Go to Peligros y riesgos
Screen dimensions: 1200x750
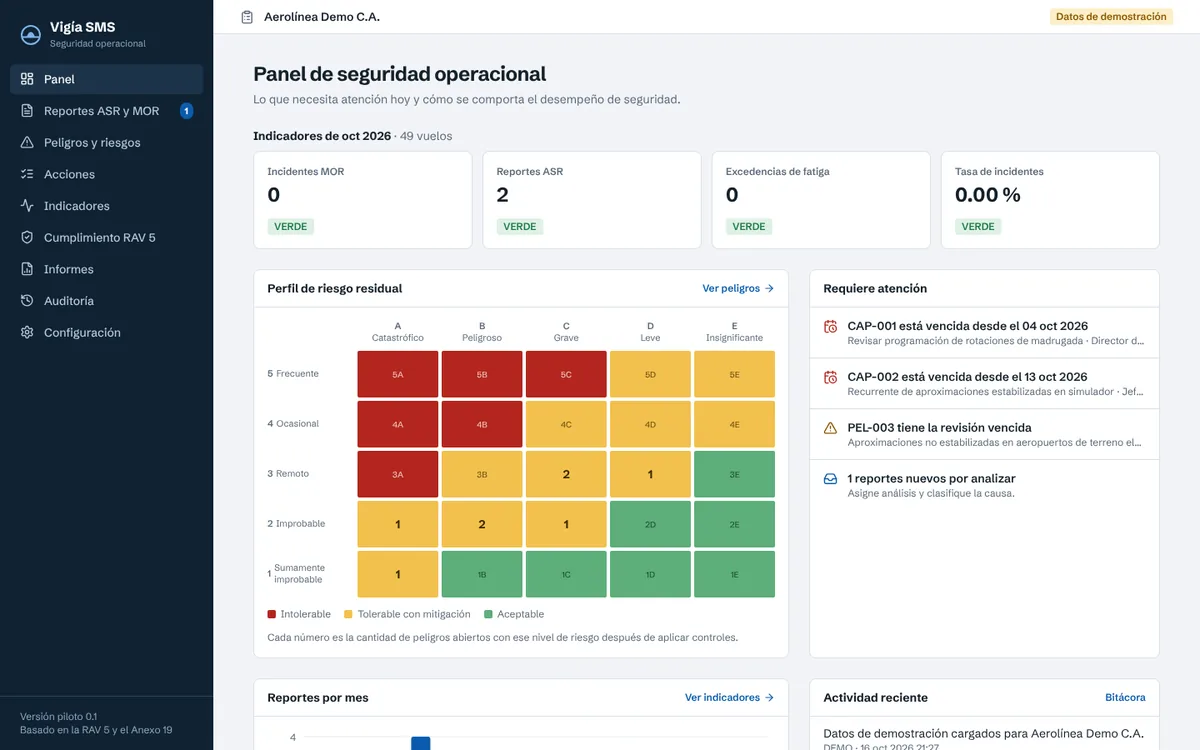click(107, 143)
